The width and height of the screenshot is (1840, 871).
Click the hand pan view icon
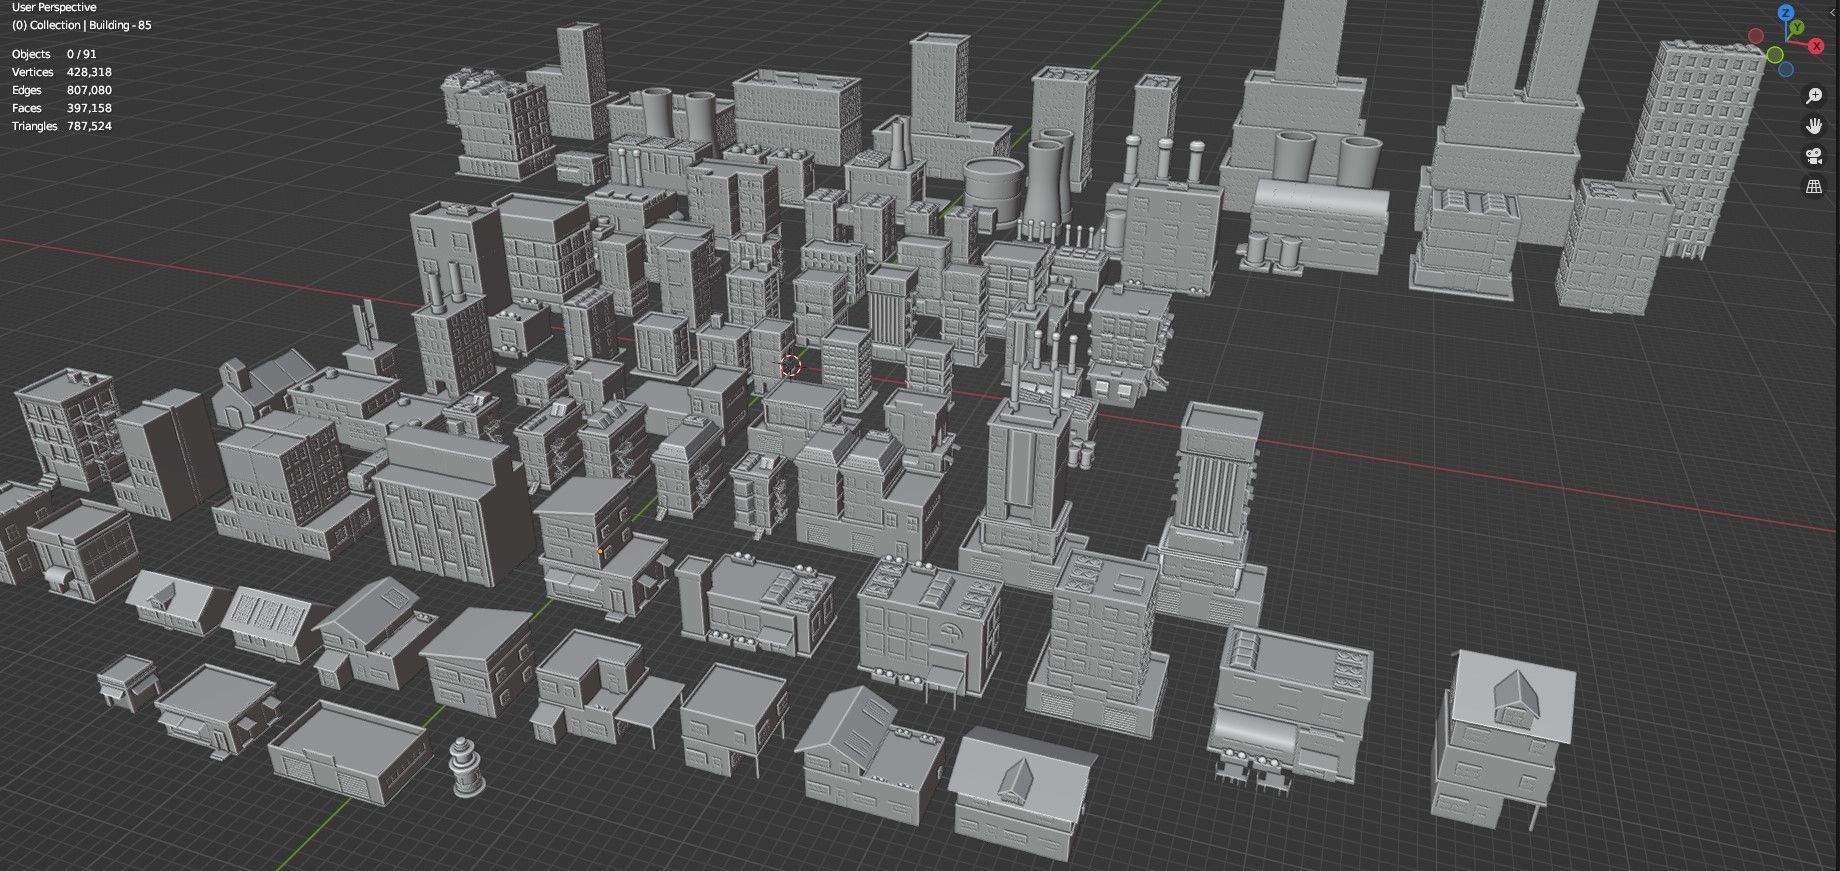click(1814, 126)
